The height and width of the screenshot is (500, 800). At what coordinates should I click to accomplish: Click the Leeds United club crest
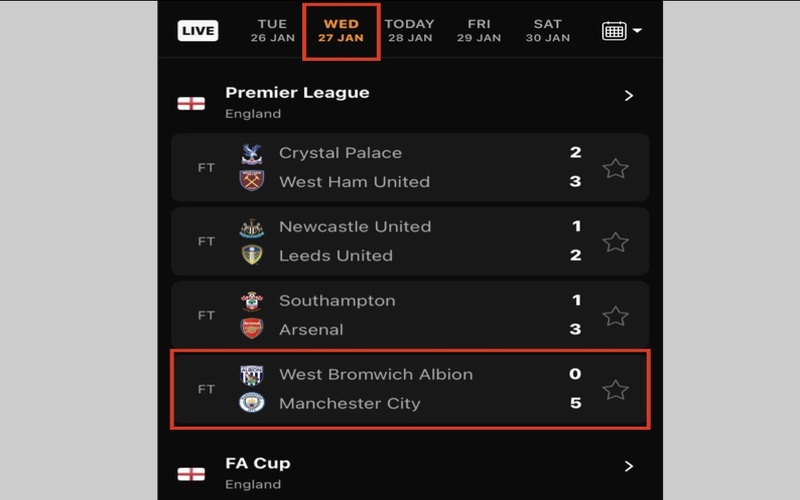pyautogui.click(x=252, y=256)
